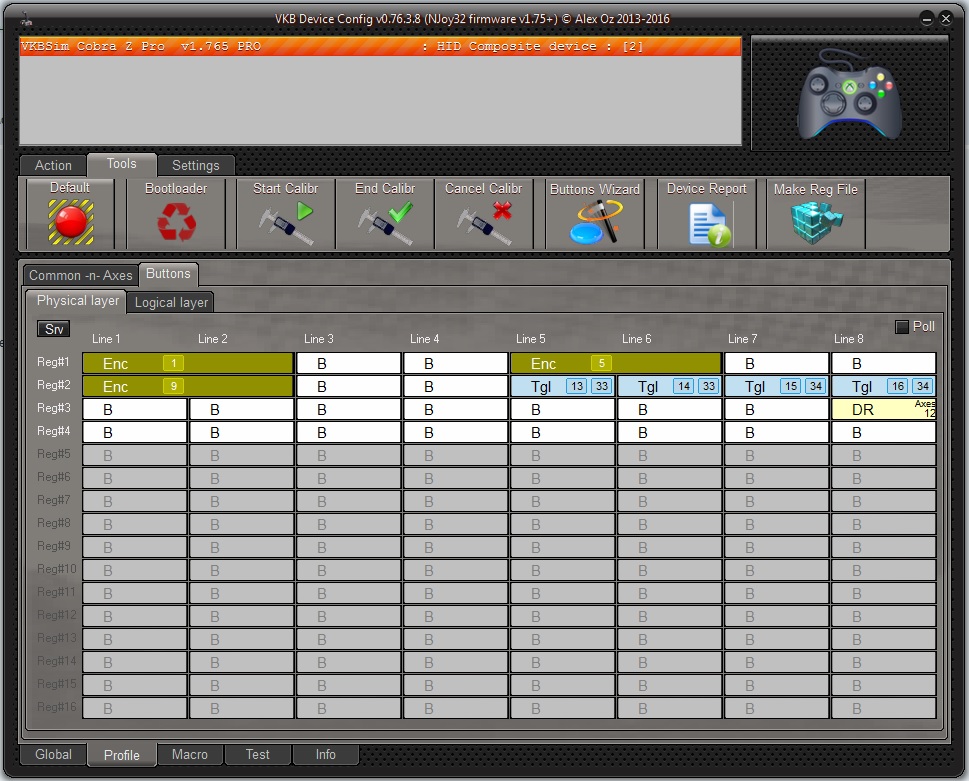Switch to the Action tab
This screenshot has height=781, width=969.
click(53, 165)
